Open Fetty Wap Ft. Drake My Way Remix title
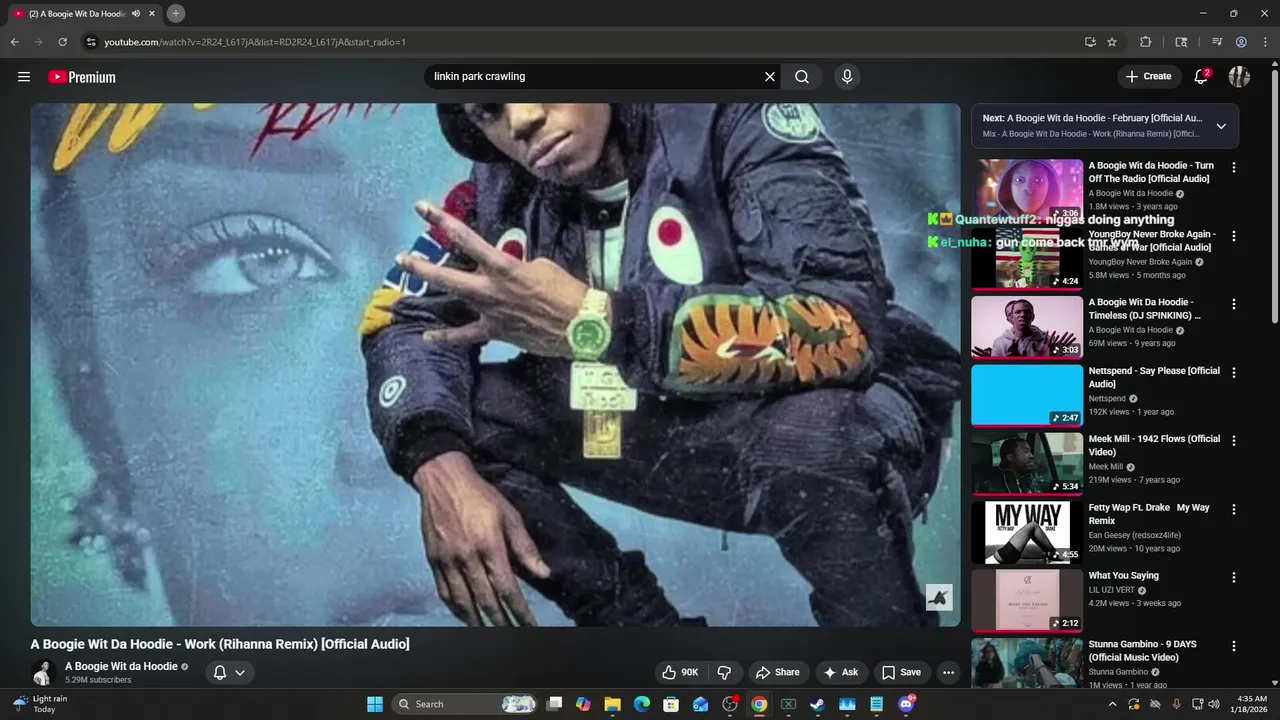Image resolution: width=1280 pixels, height=720 pixels. (x=1149, y=514)
